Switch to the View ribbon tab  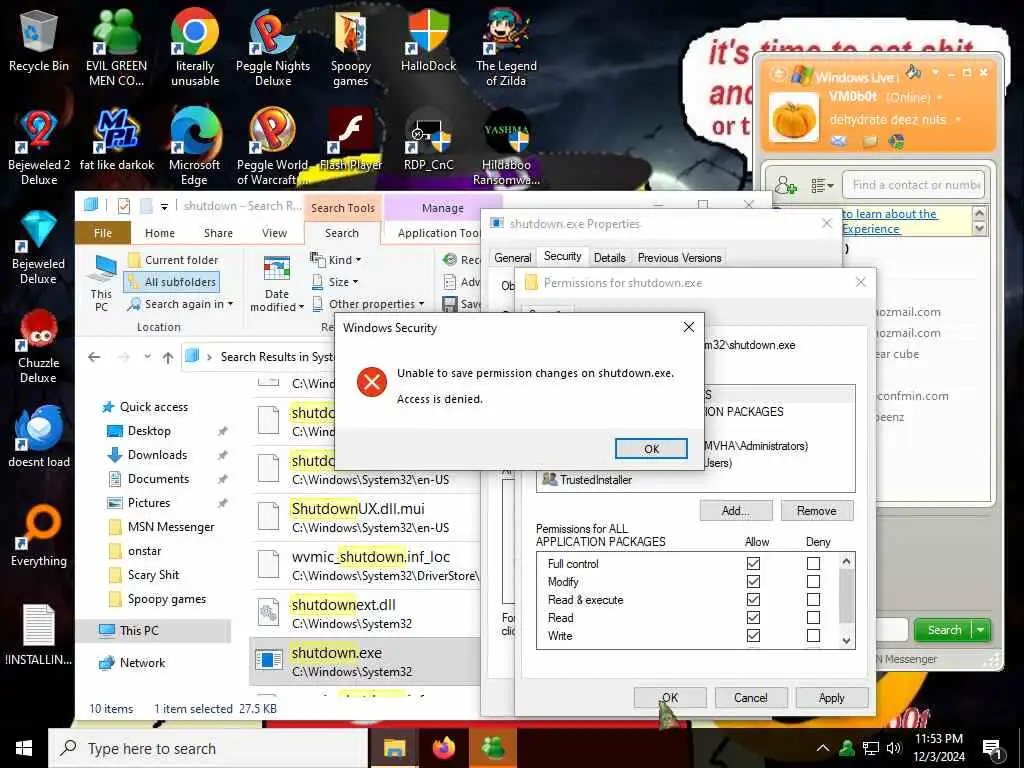pyautogui.click(x=274, y=233)
